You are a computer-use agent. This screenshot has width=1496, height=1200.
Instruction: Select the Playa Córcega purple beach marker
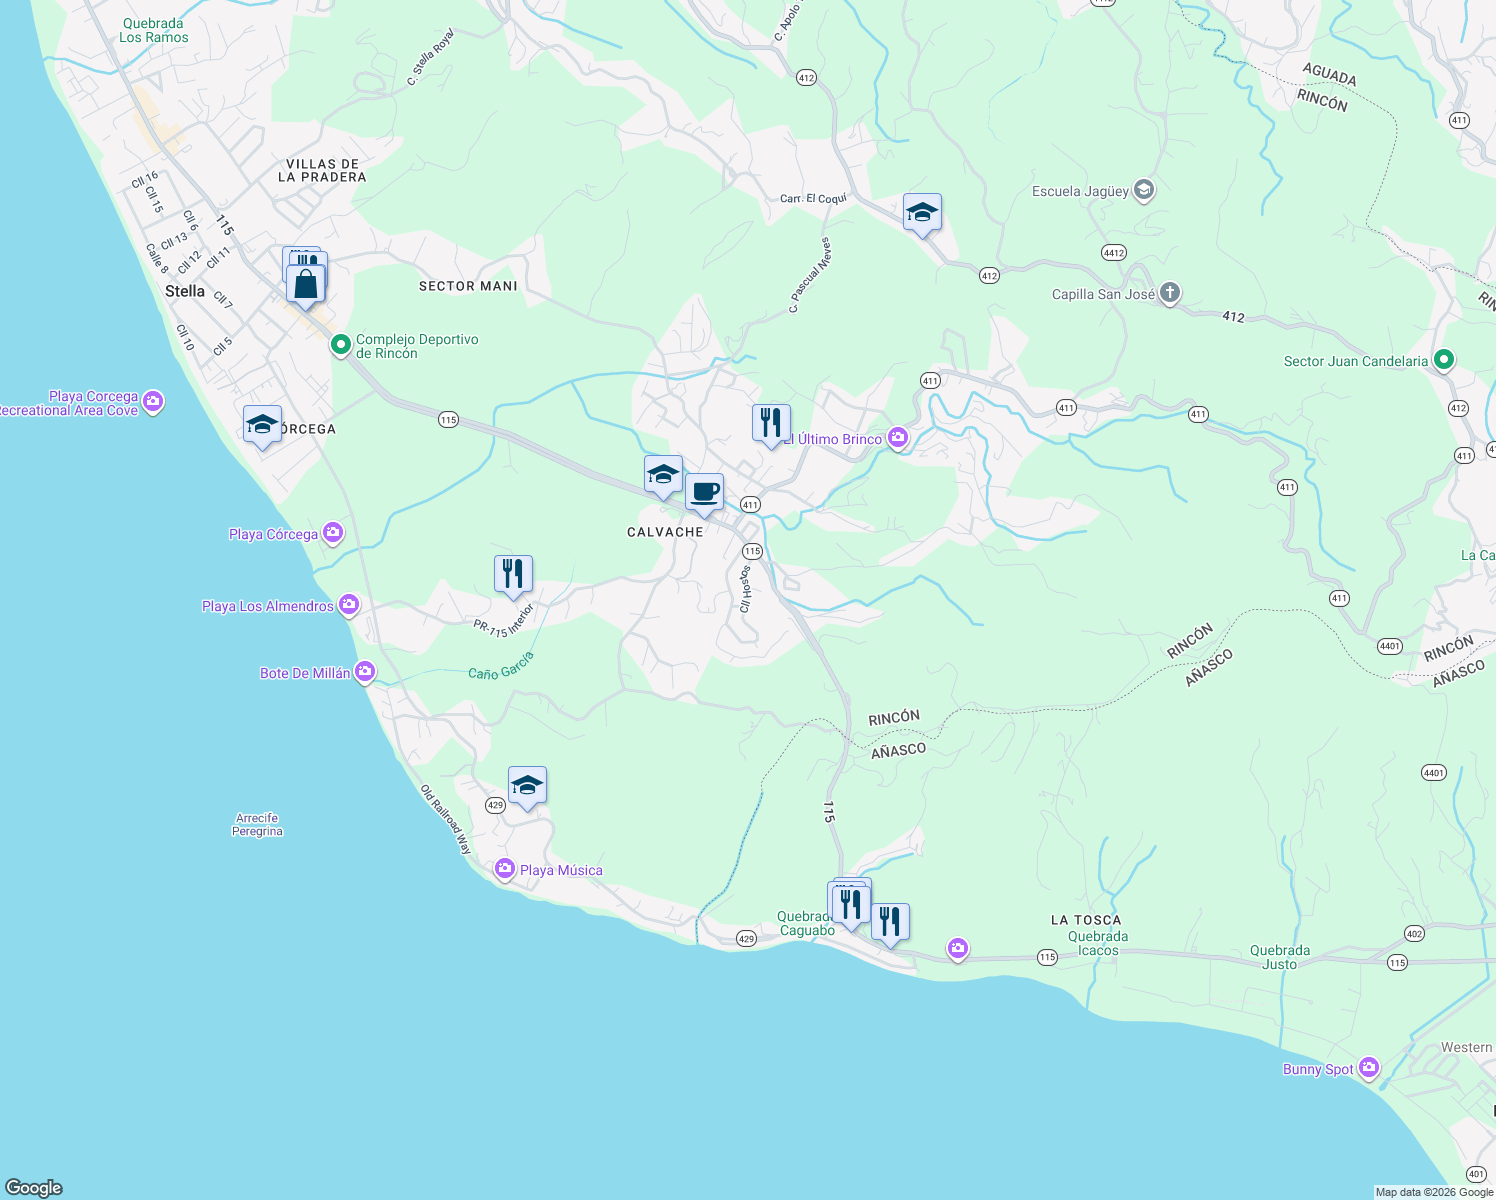pyautogui.click(x=333, y=533)
